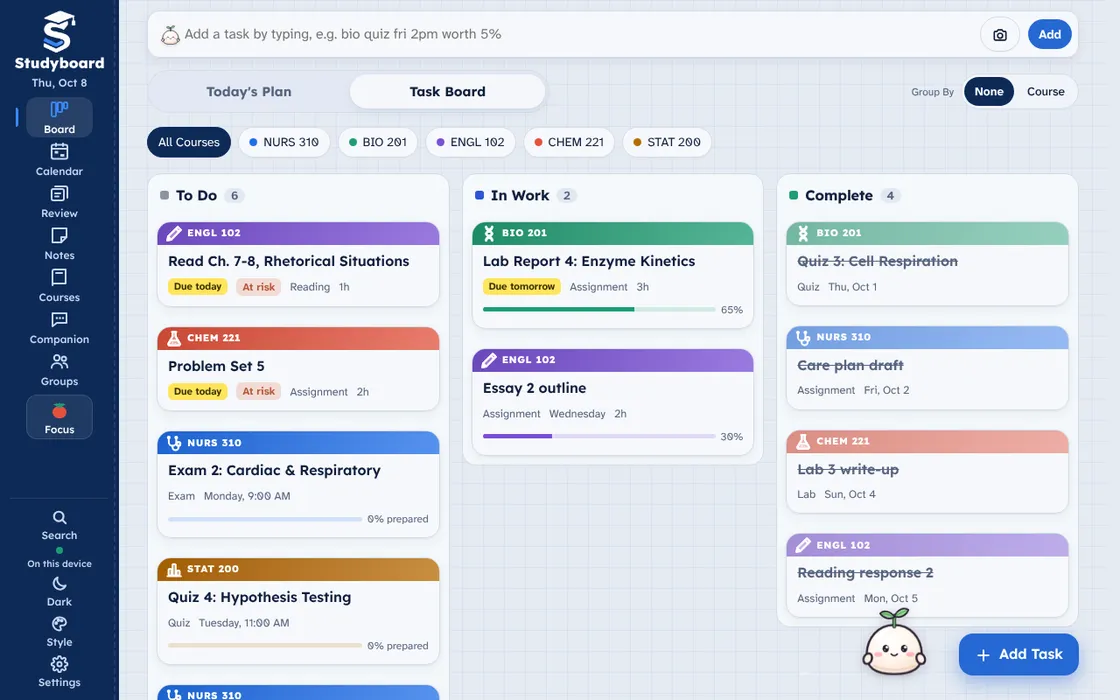Open the Companion chat in sidebar
Screen dimensions: 1120x700
coord(59,328)
